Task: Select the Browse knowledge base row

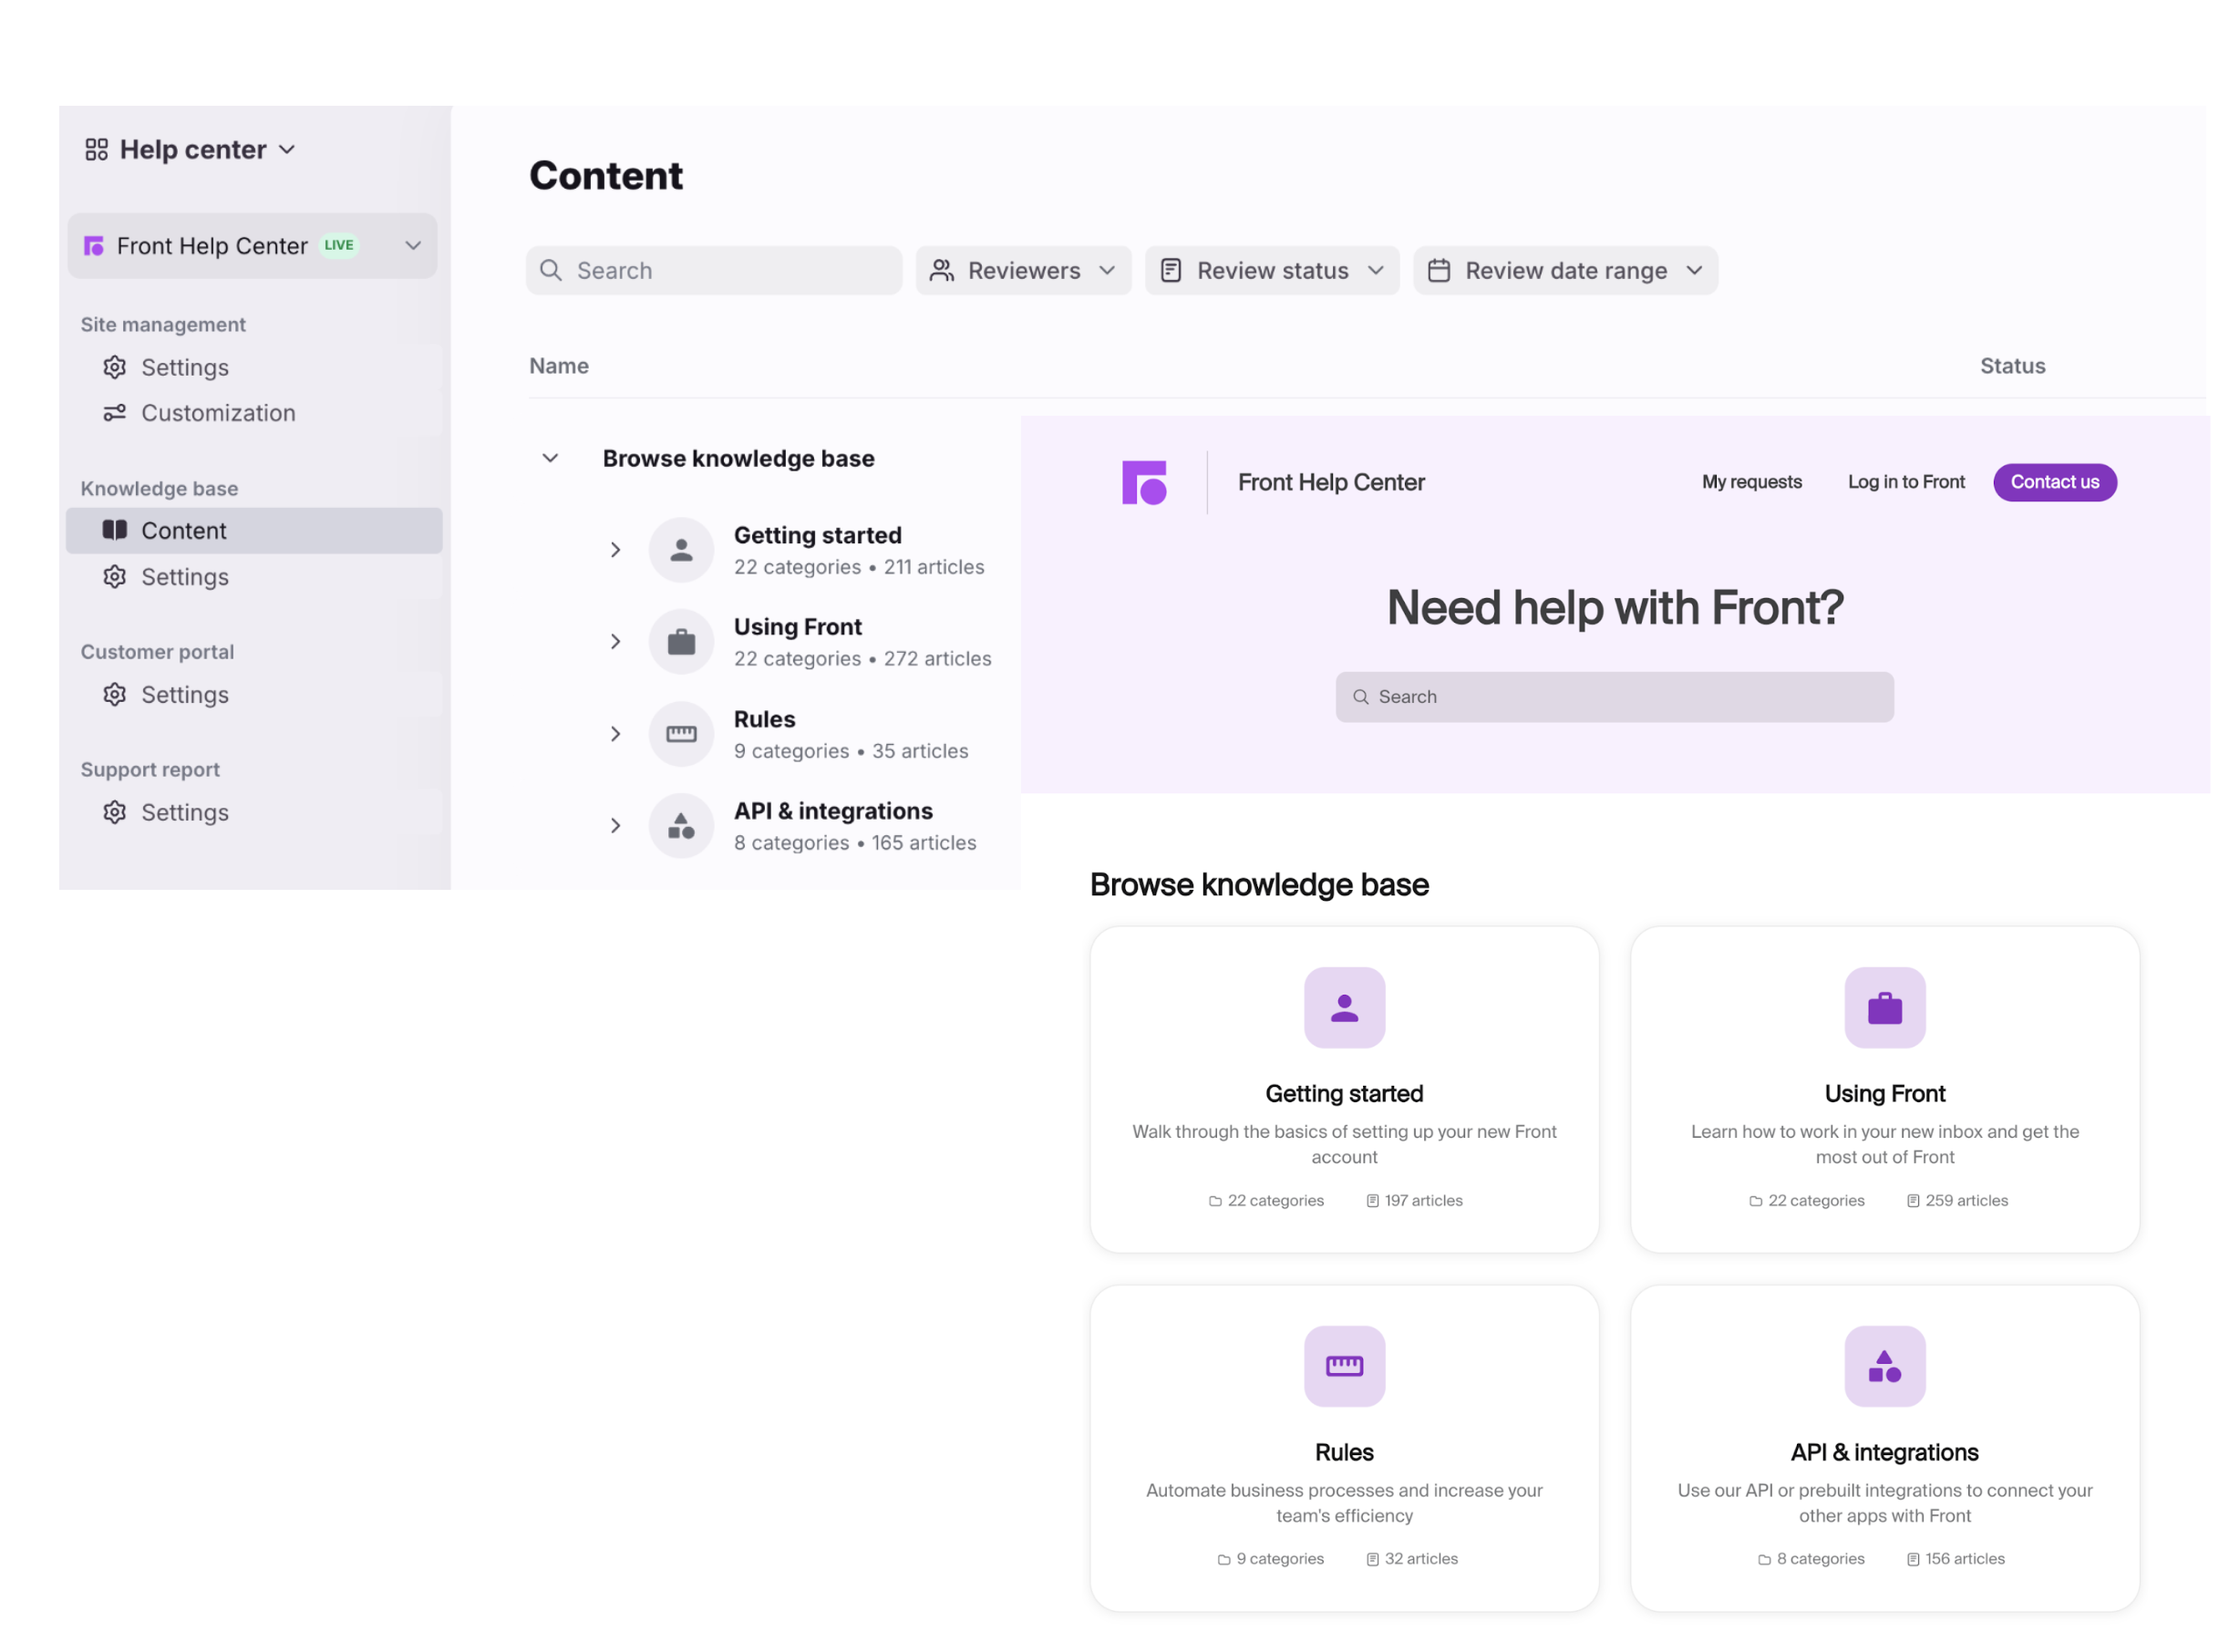Action: pos(739,459)
